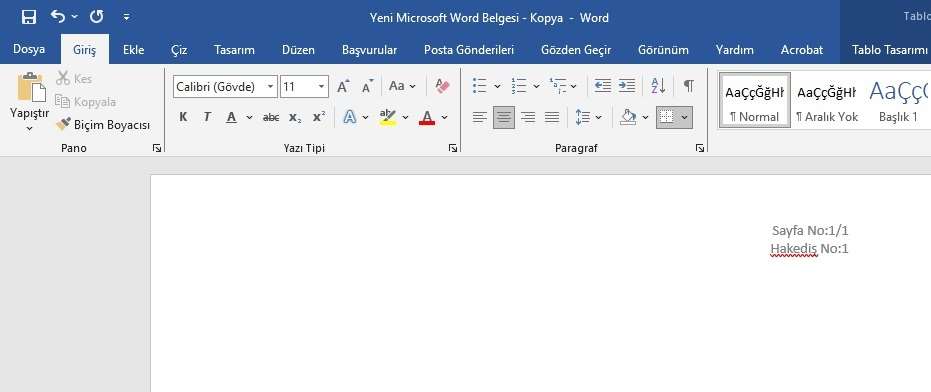This screenshot has height=392, width=931.
Task: Go to the Başvurular tab
Action: pos(369,50)
